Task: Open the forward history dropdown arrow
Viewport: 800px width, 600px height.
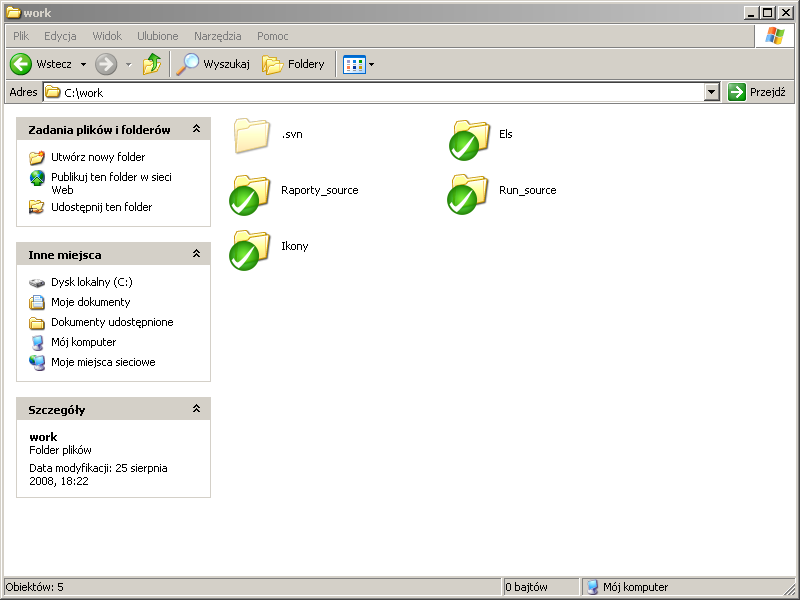Action: tap(129, 65)
